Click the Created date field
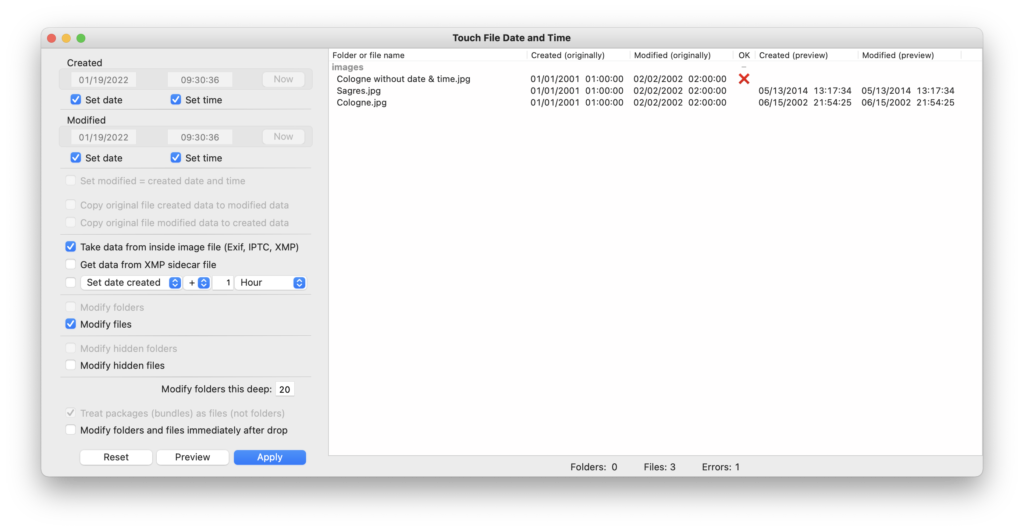The width and height of the screenshot is (1024, 531). click(x=104, y=80)
